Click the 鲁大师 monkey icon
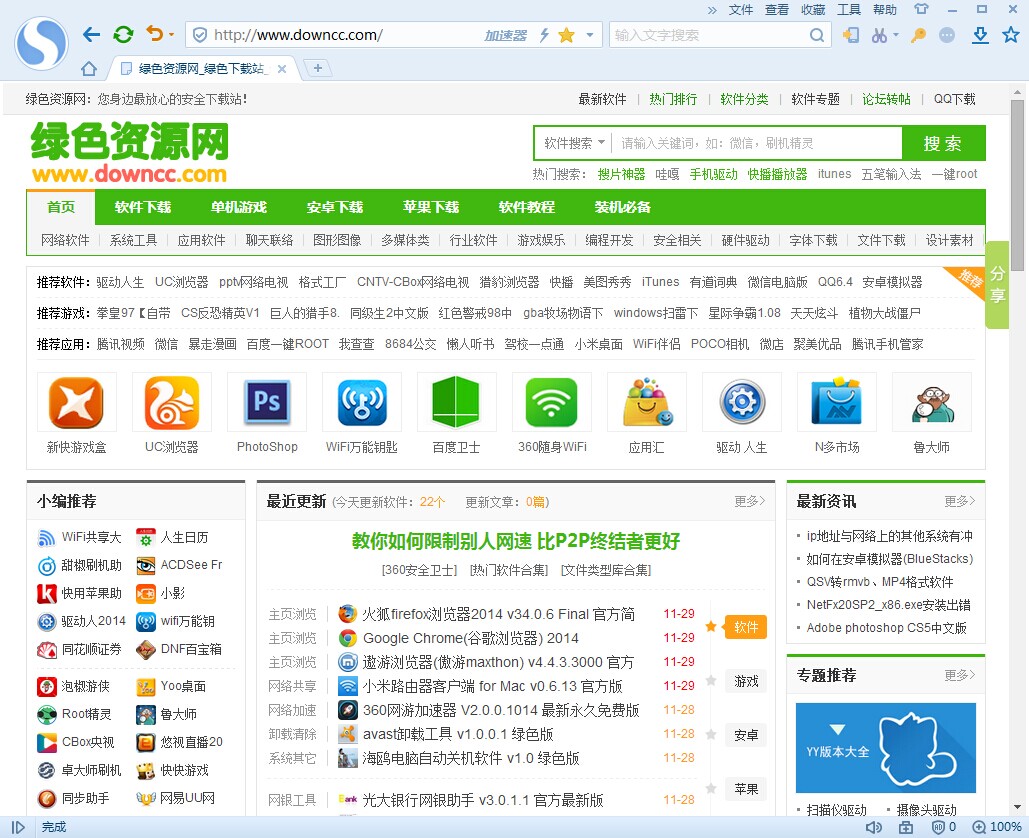Image resolution: width=1029 pixels, height=838 pixels. pyautogui.click(x=931, y=401)
